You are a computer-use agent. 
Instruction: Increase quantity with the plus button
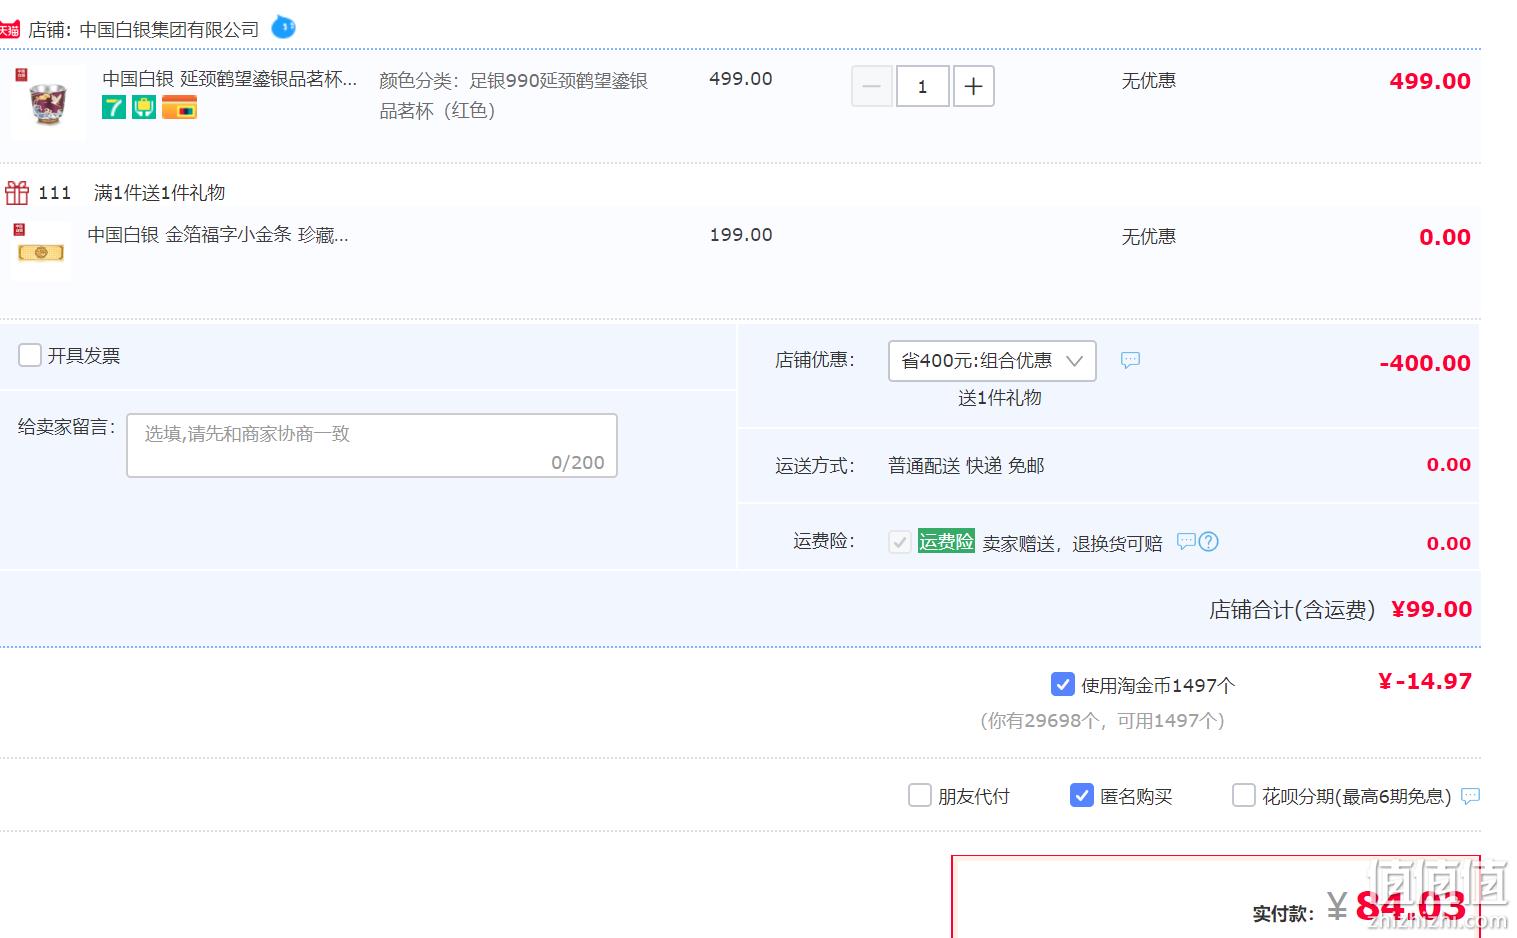coord(973,86)
